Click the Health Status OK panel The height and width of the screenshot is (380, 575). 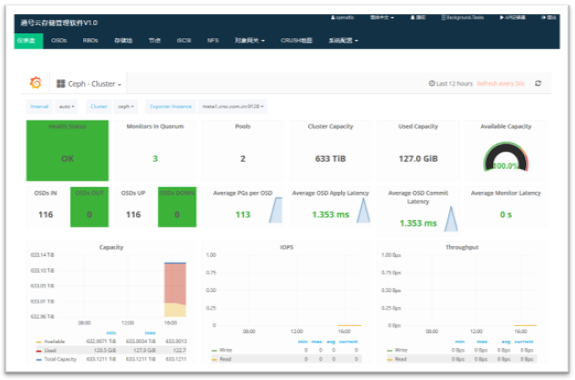pos(67,150)
